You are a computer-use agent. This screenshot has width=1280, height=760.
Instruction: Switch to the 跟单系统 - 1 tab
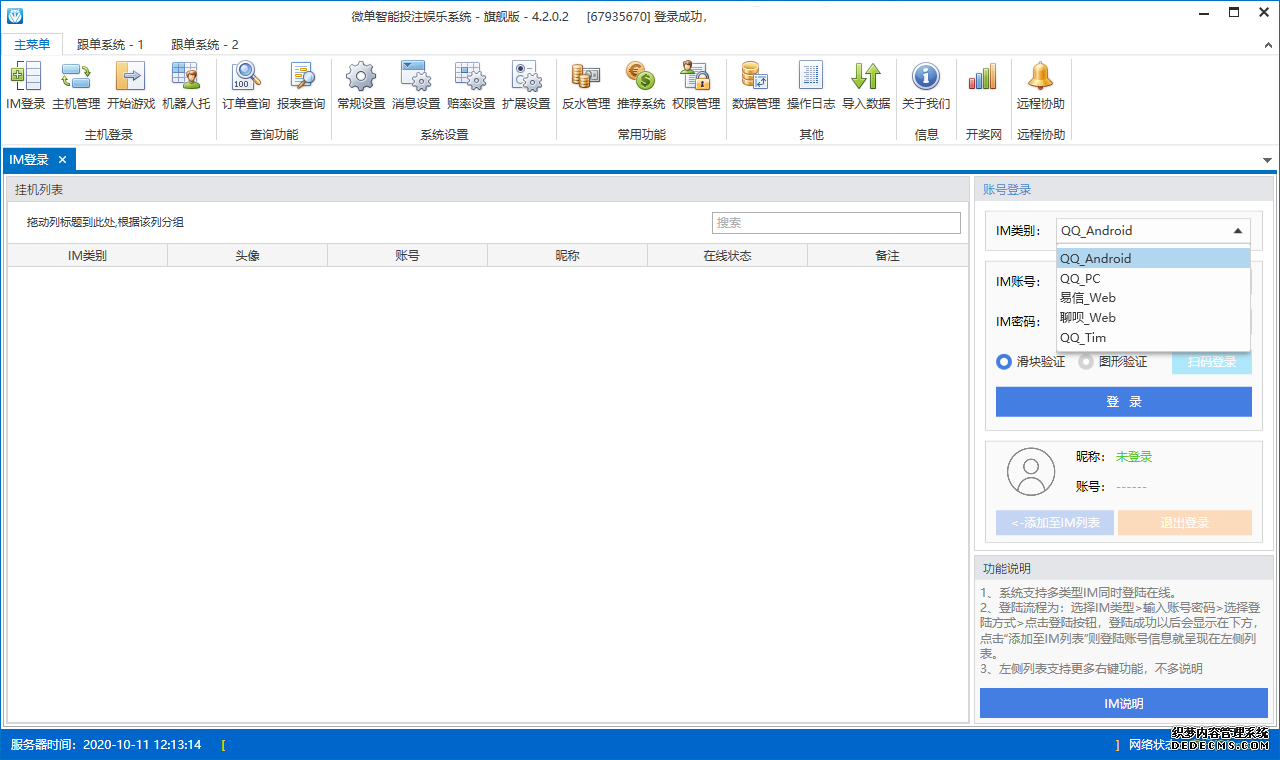point(110,44)
